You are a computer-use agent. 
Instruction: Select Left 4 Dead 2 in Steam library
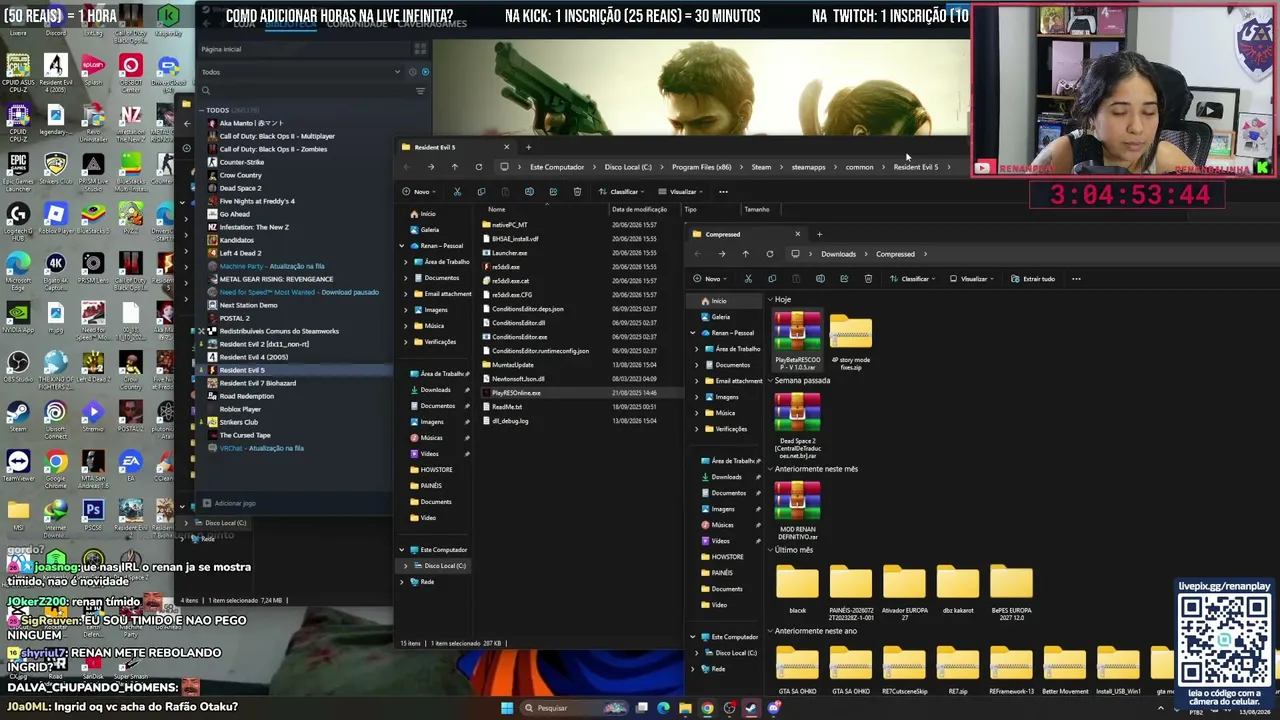(x=240, y=253)
